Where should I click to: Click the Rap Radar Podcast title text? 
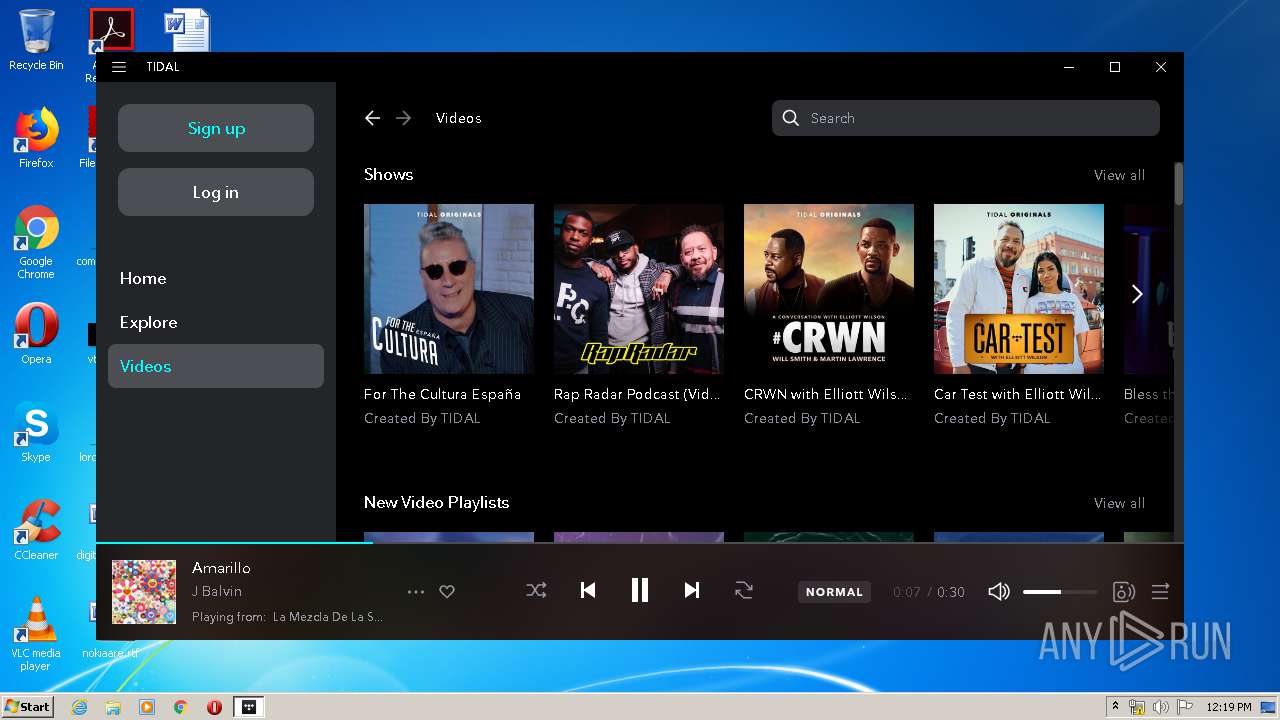tap(637, 394)
